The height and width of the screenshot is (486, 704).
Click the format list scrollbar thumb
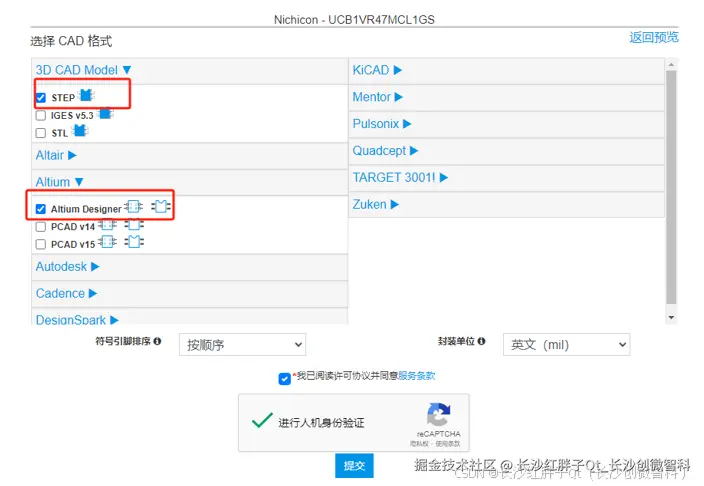tap(671, 187)
